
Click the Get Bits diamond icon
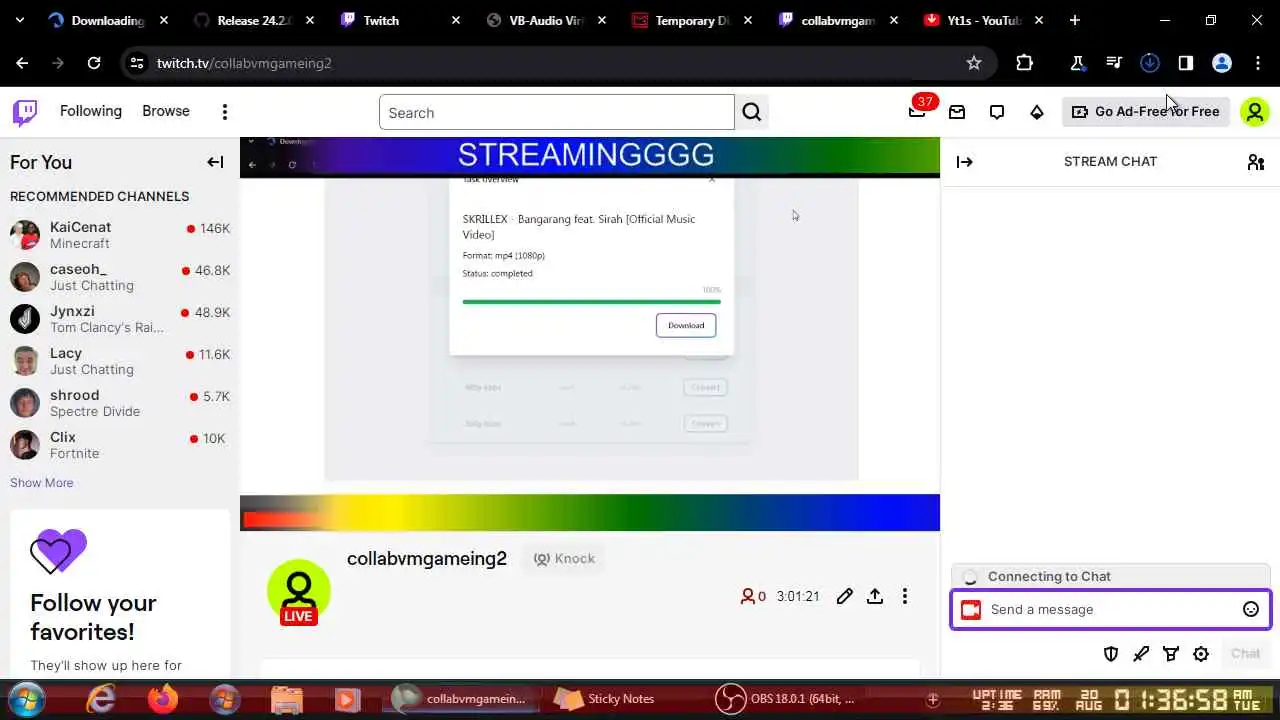point(1037,112)
